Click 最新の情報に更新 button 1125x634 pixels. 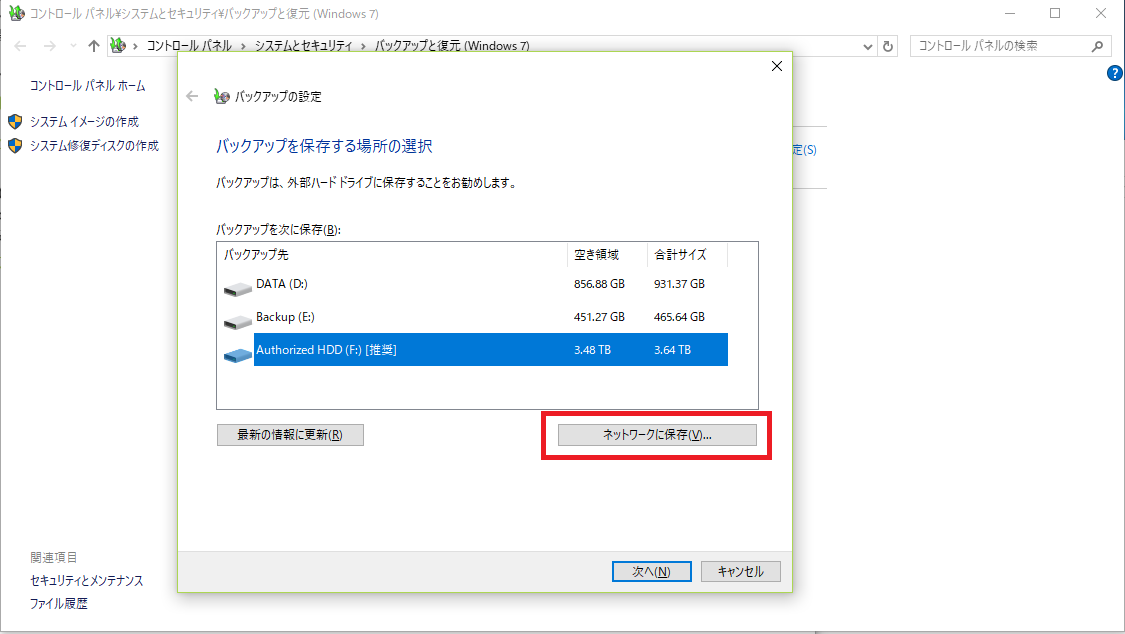click(290, 435)
